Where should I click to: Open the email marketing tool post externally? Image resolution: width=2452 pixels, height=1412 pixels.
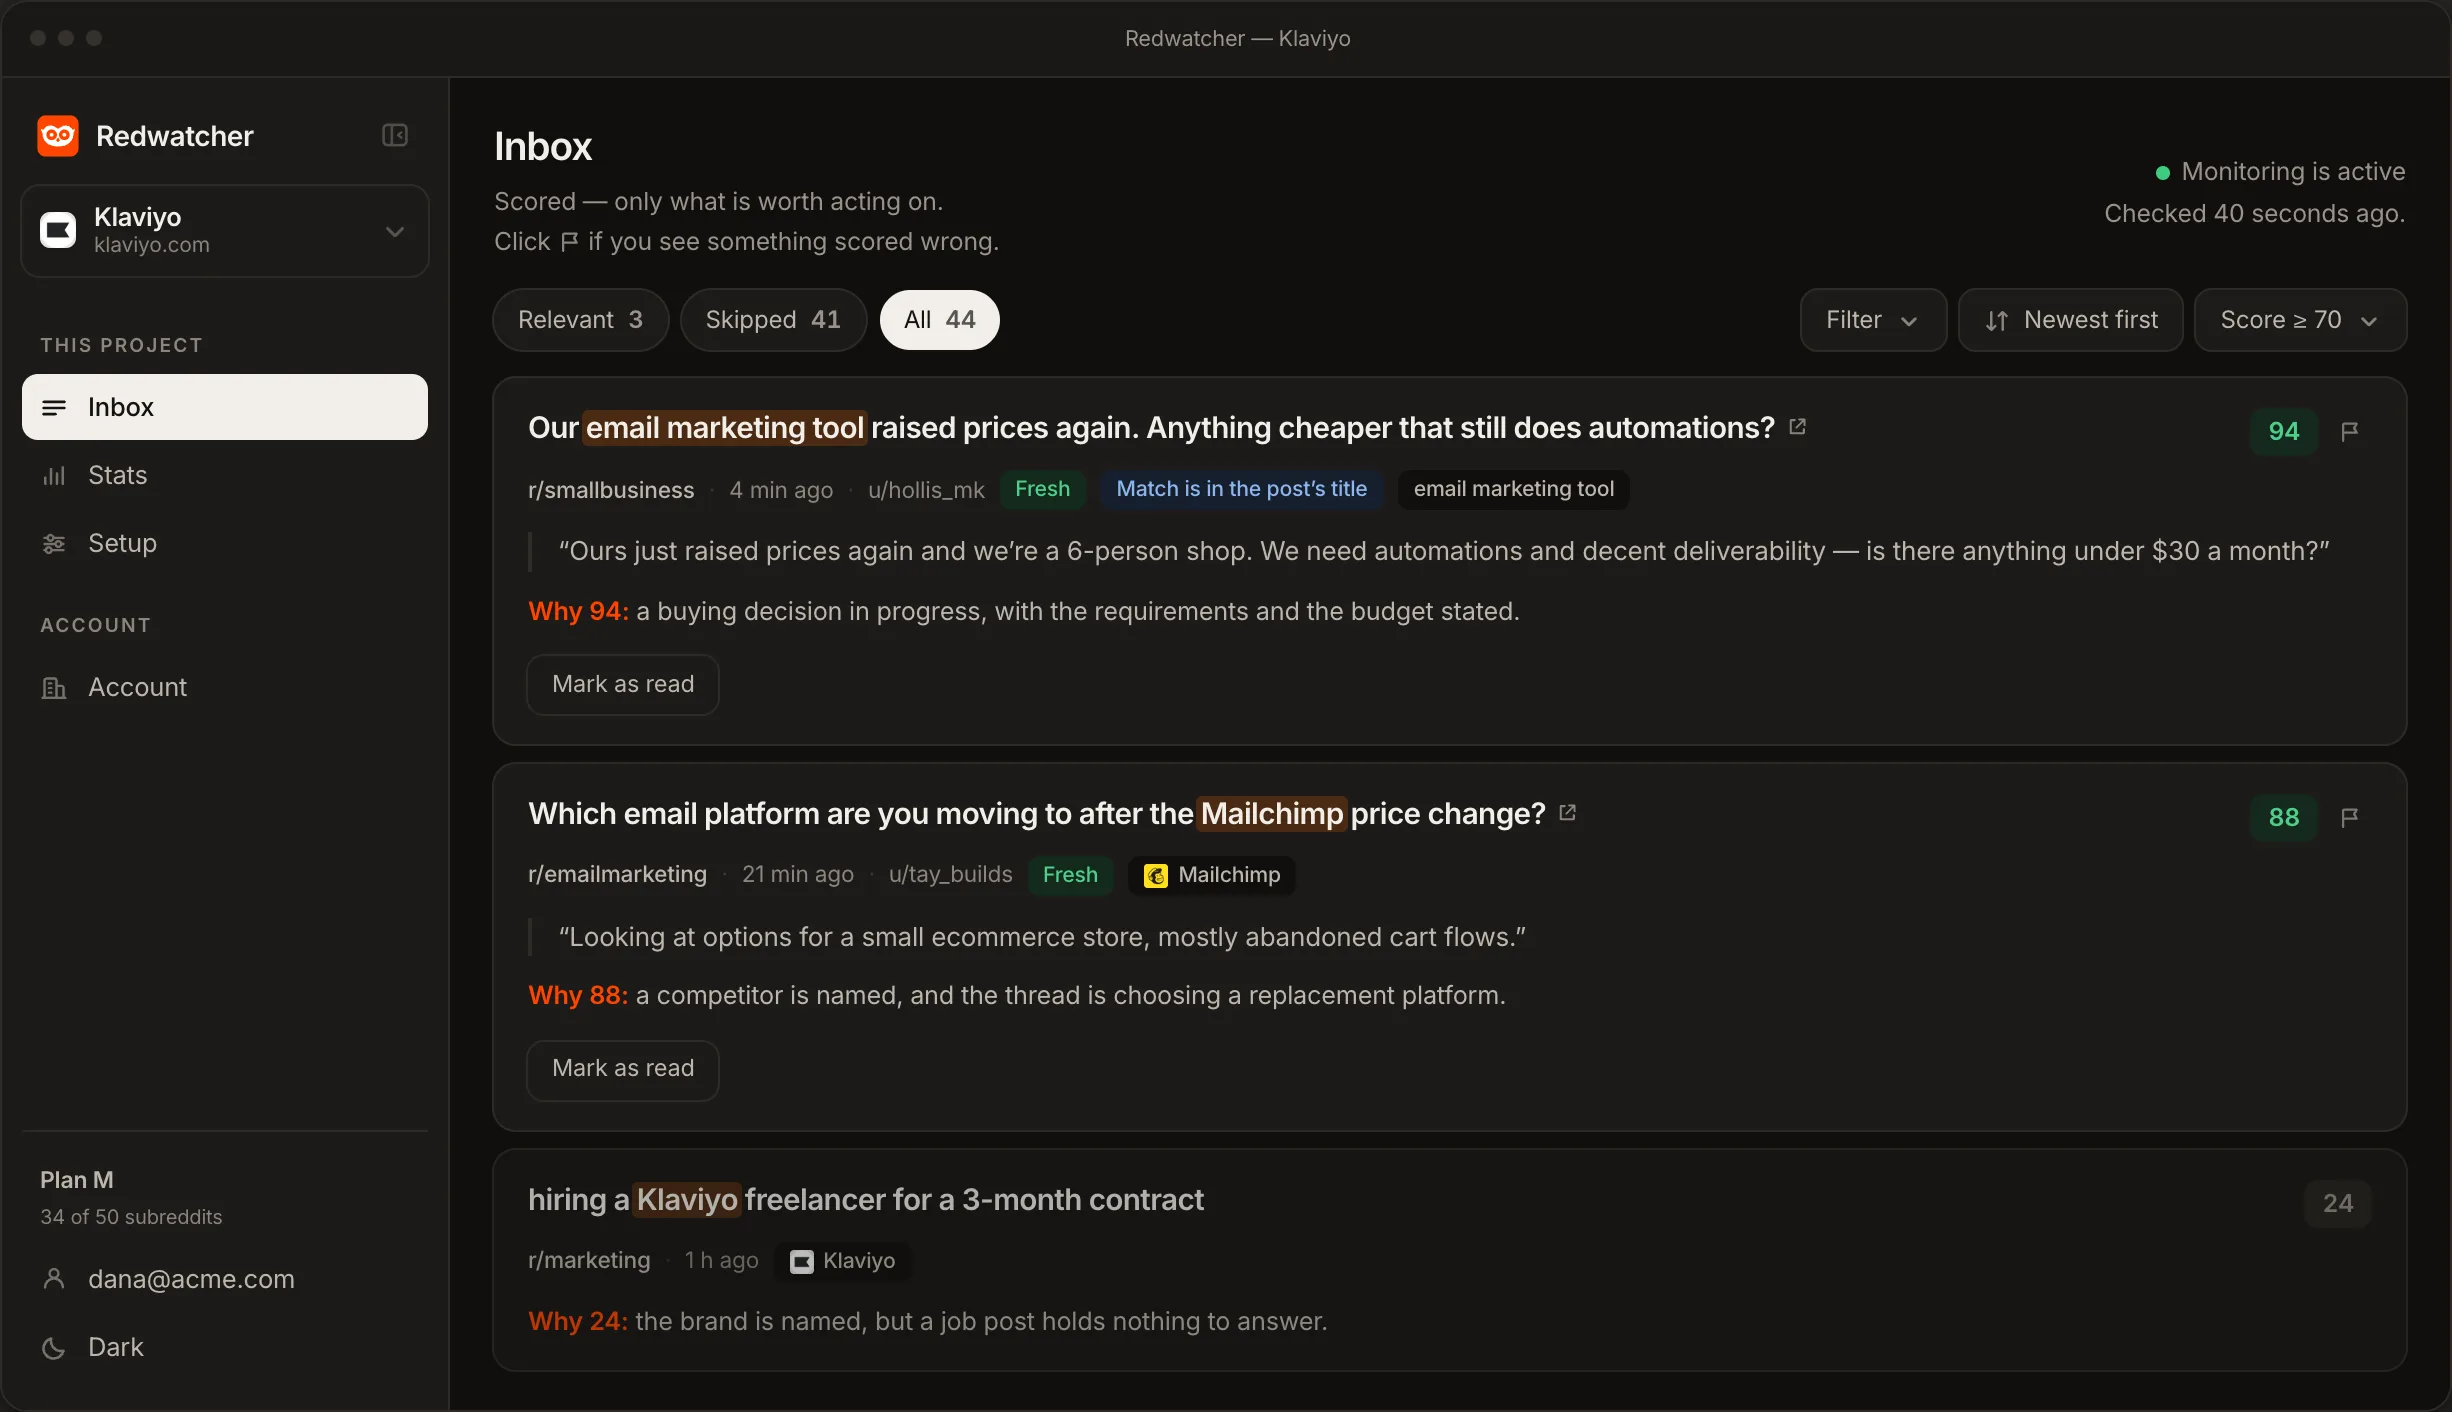(x=1797, y=427)
